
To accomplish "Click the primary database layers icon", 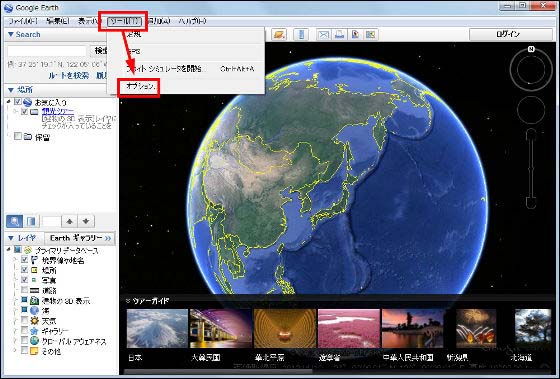I will 28,250.
